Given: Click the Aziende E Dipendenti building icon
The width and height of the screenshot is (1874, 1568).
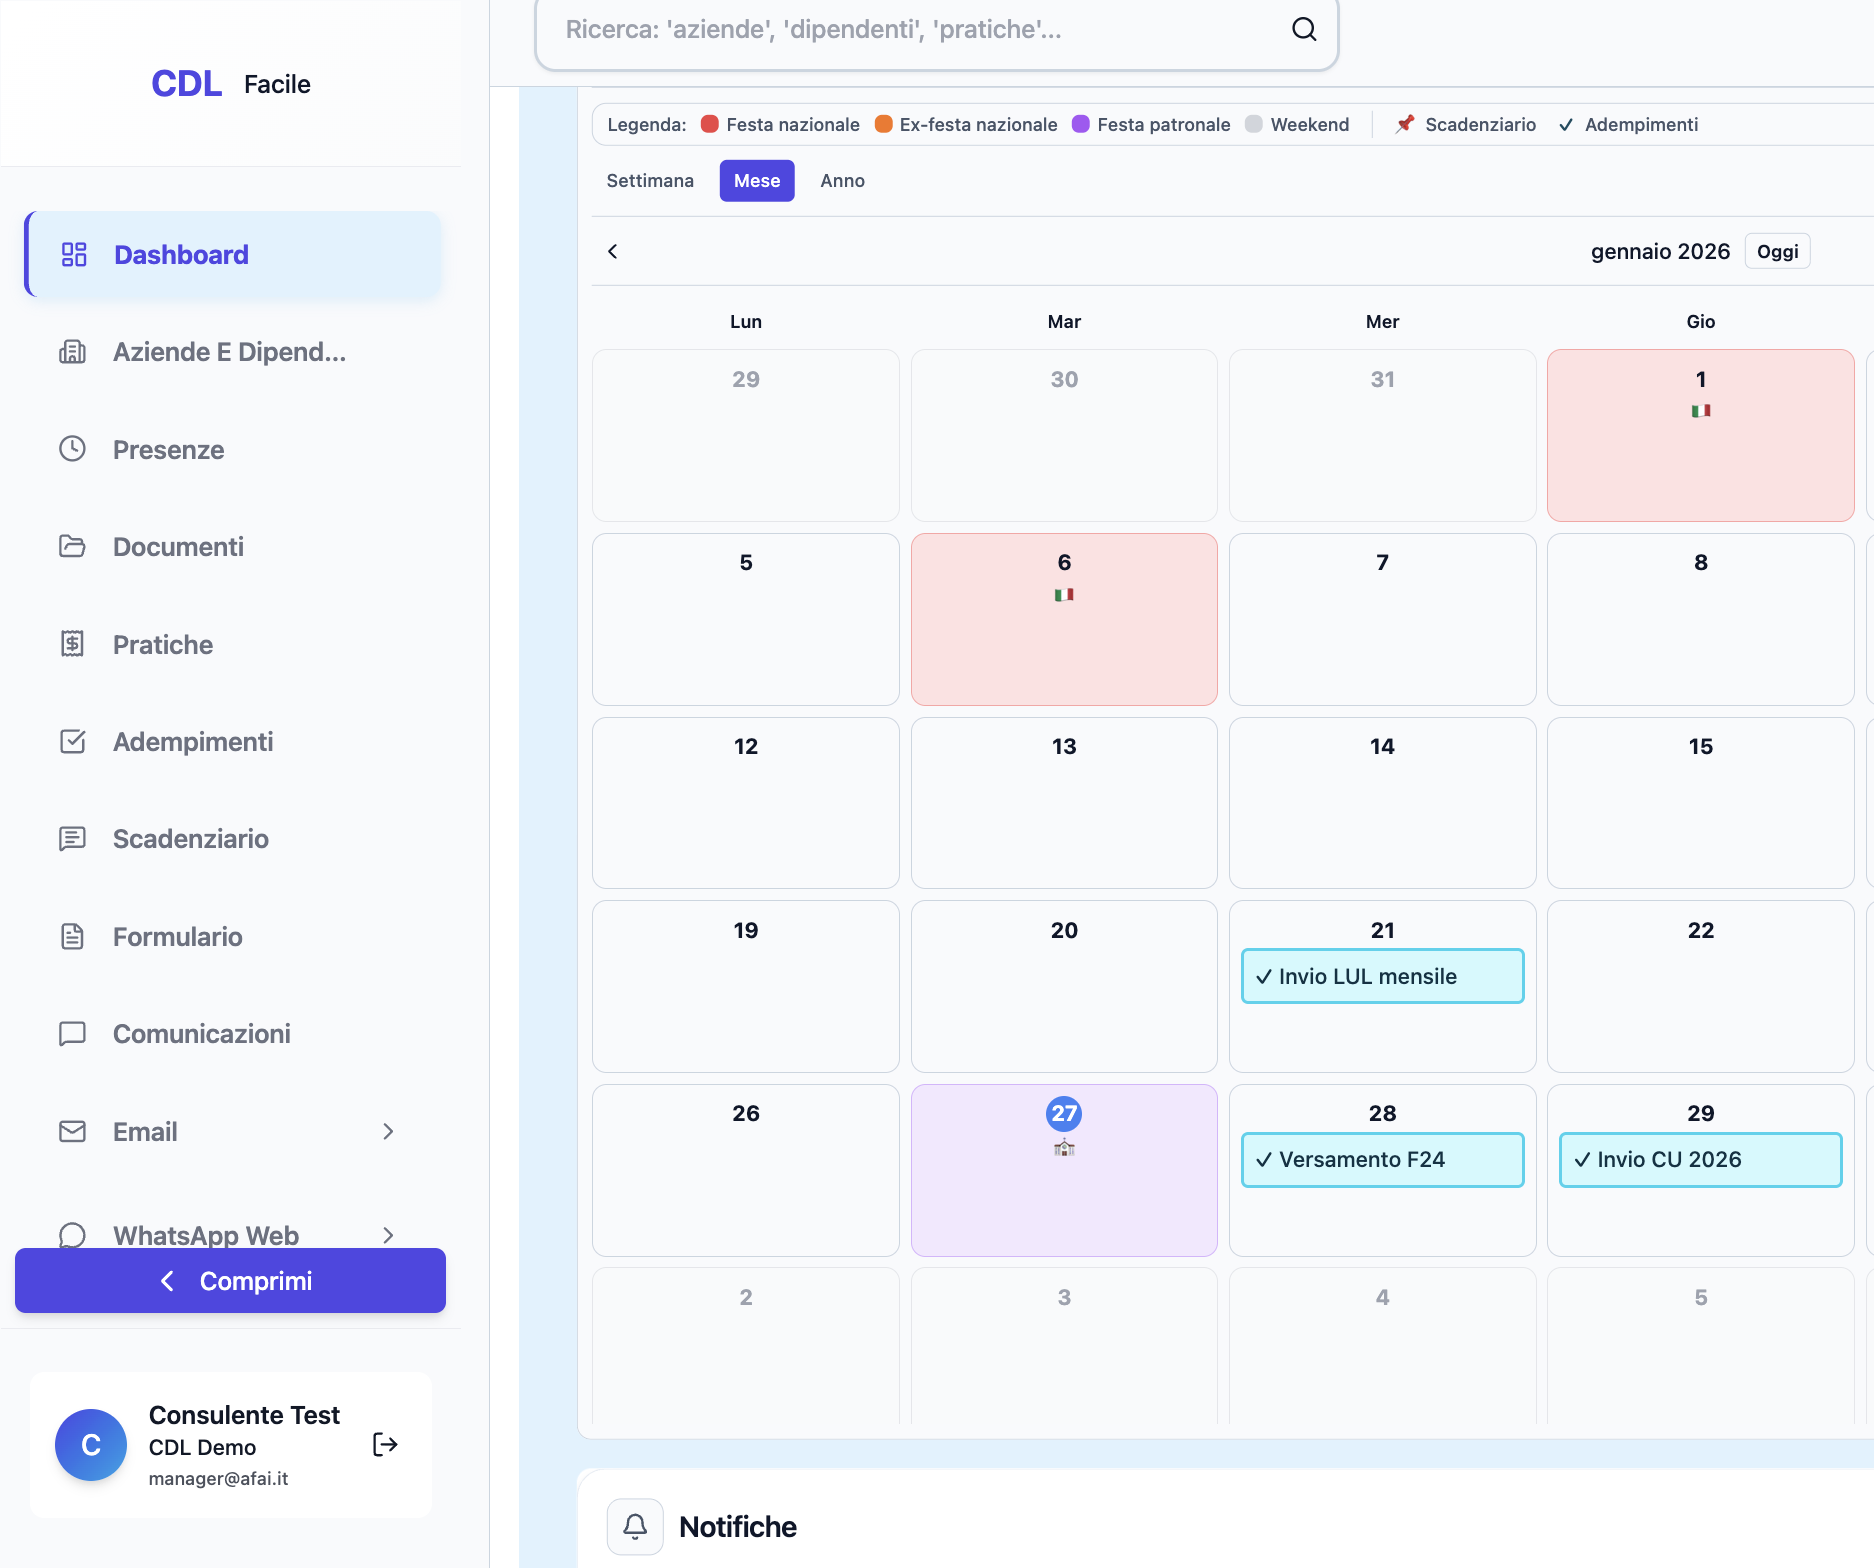Looking at the screenshot, I should coord(72,352).
